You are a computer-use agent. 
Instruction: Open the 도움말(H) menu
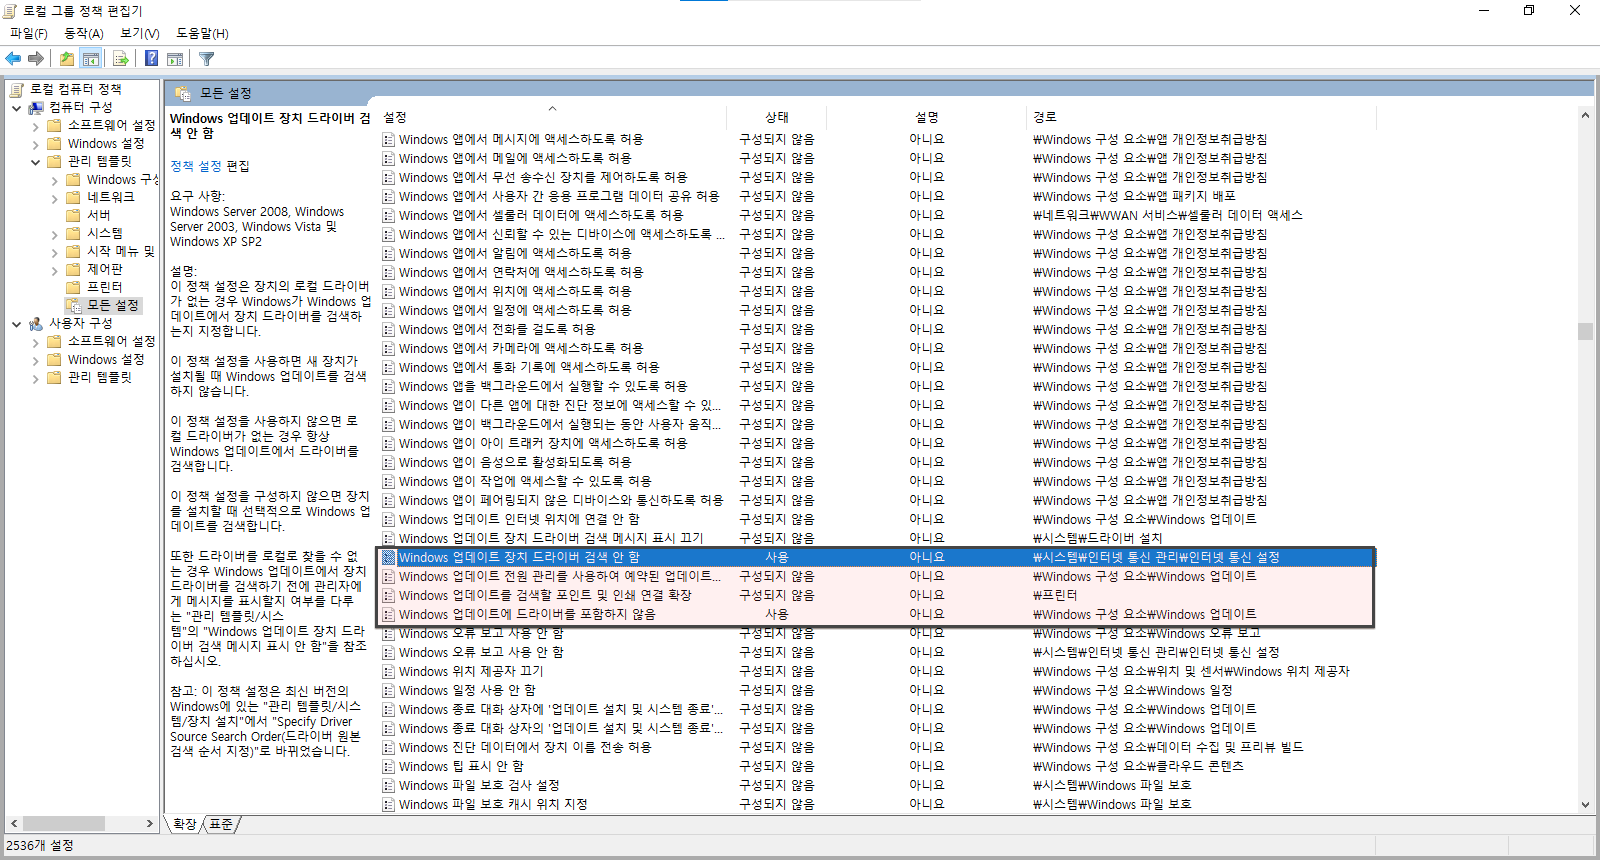(x=202, y=33)
